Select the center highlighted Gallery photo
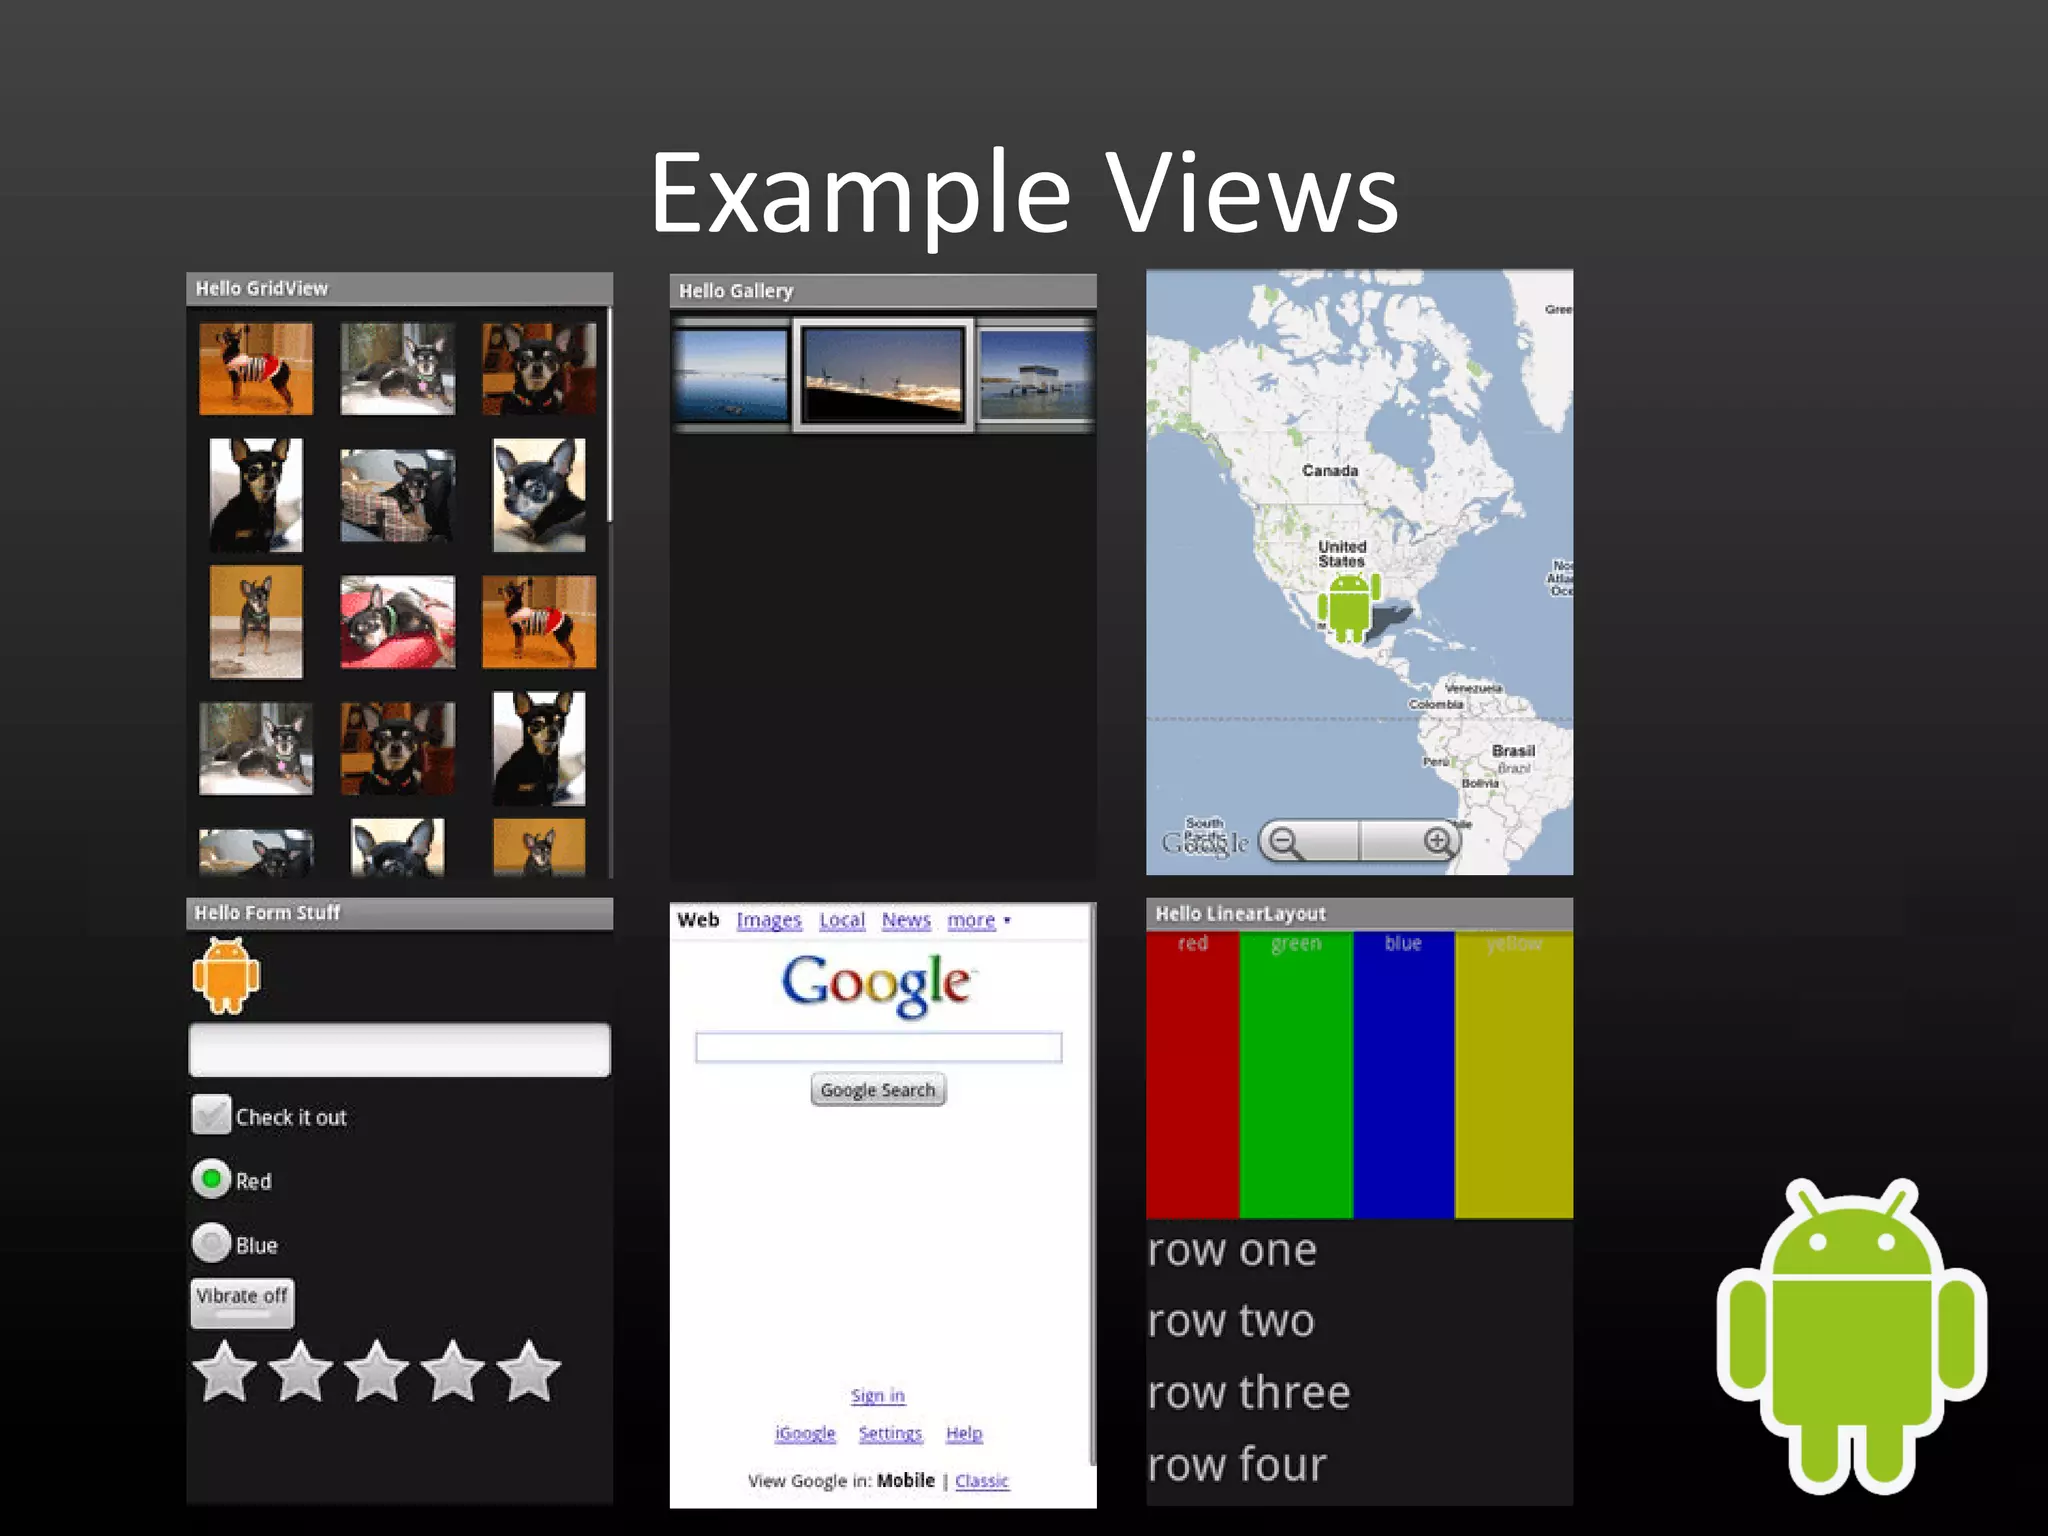2048x1536 pixels. click(x=882, y=374)
